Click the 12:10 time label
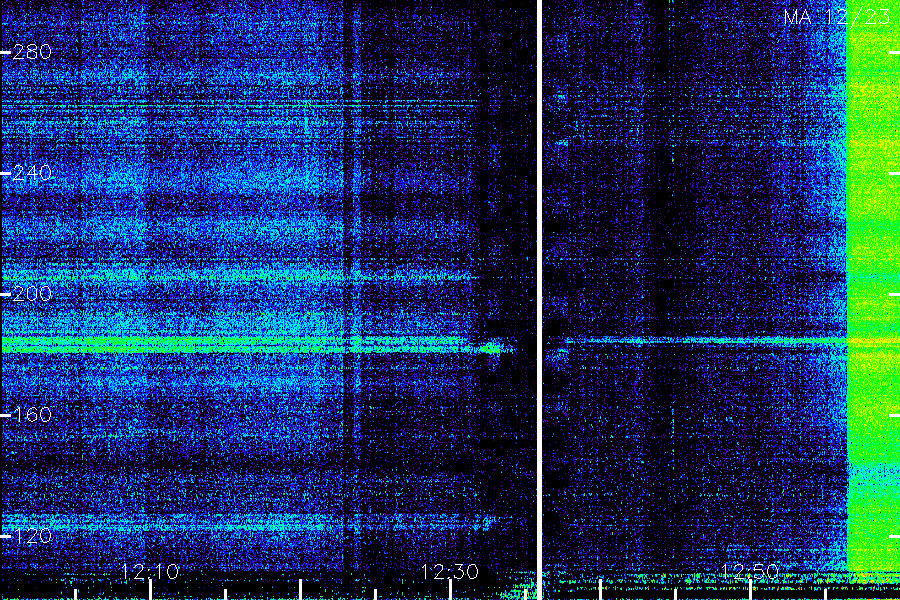900x600 pixels. click(150, 571)
